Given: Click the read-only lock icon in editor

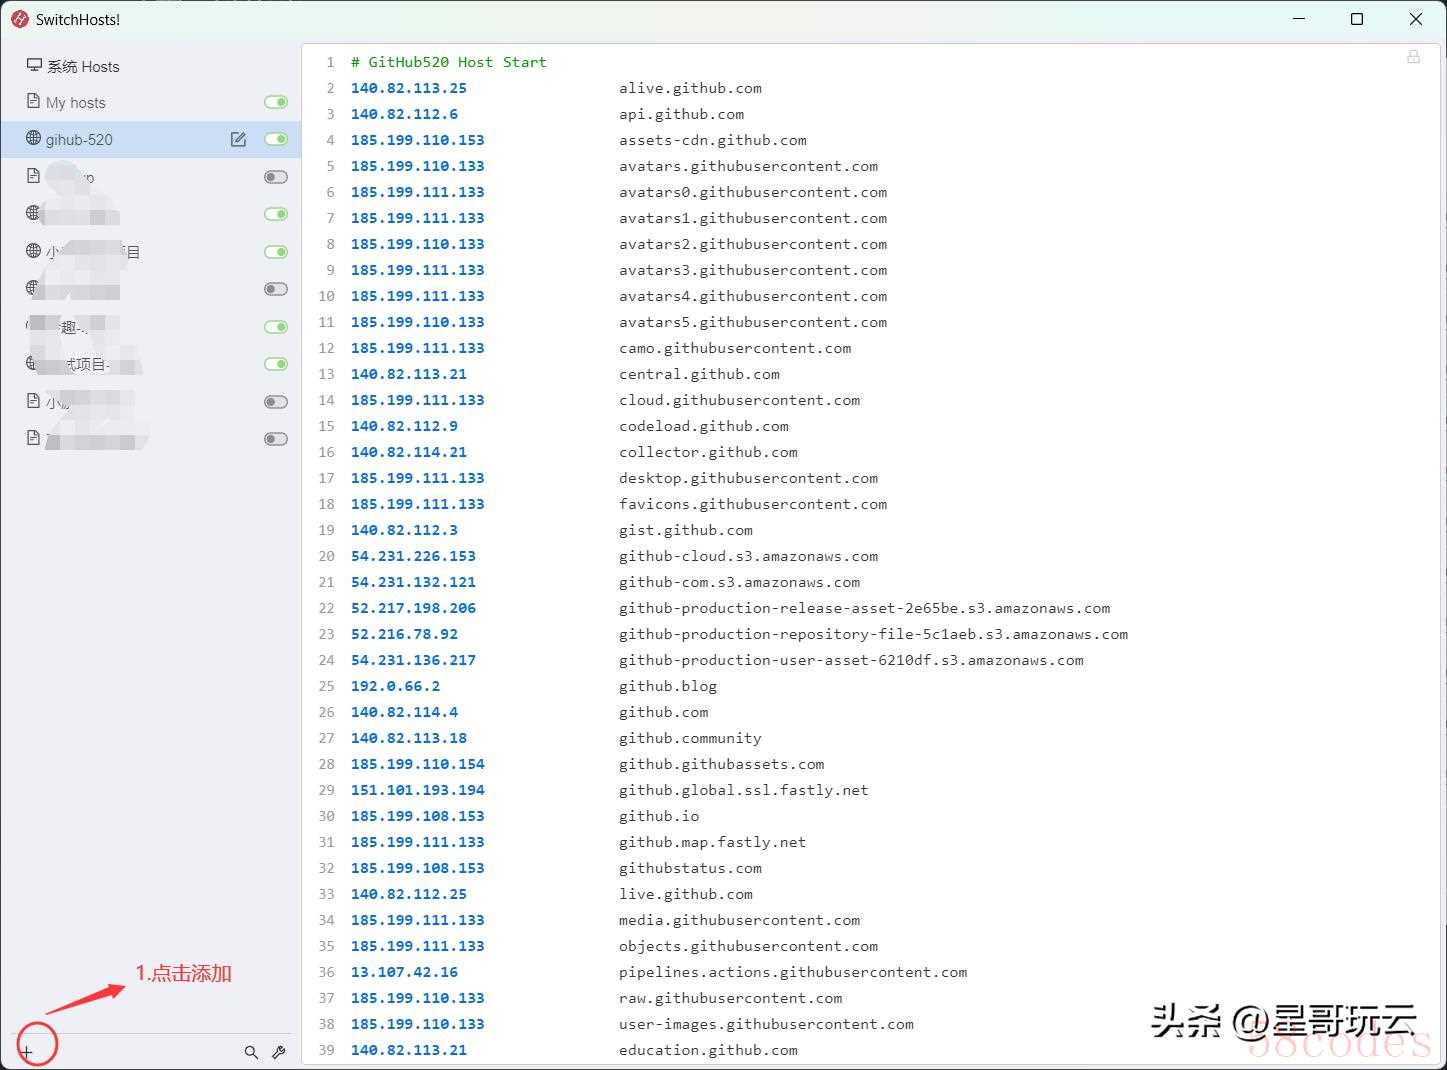Looking at the screenshot, I should point(1413,57).
